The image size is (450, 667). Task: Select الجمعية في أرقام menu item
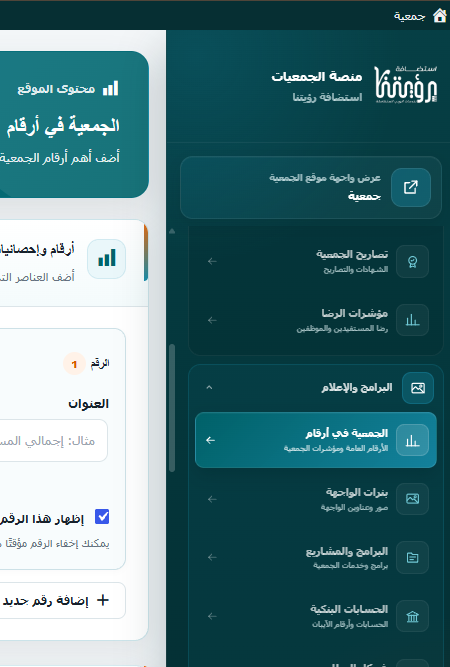pyautogui.click(x=316, y=440)
